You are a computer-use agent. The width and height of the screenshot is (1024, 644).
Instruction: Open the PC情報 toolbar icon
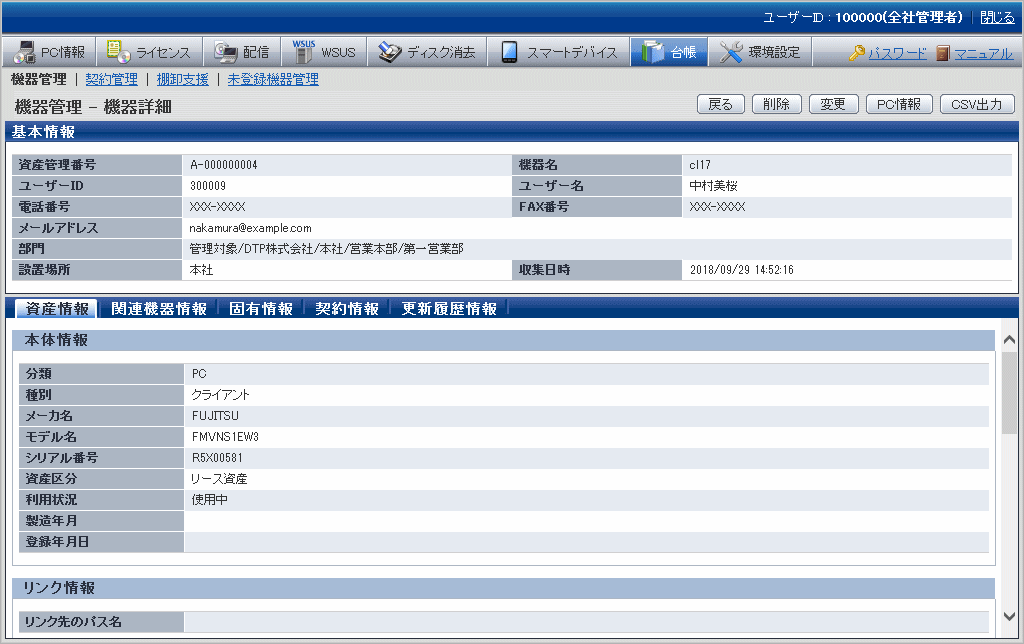25,53
